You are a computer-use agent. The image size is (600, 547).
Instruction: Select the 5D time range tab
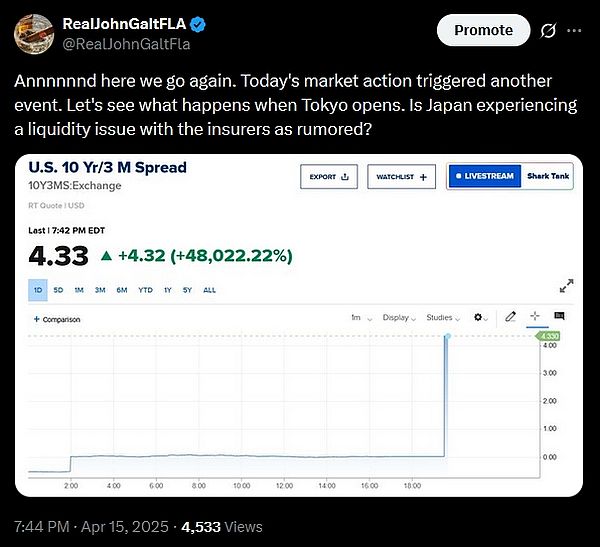click(59, 289)
